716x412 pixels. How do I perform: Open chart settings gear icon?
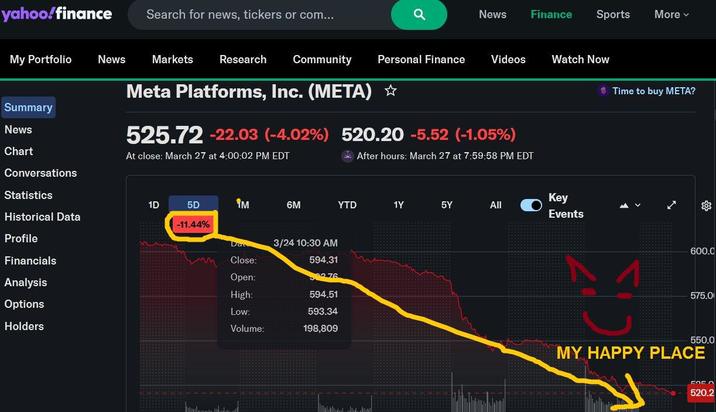coord(706,206)
